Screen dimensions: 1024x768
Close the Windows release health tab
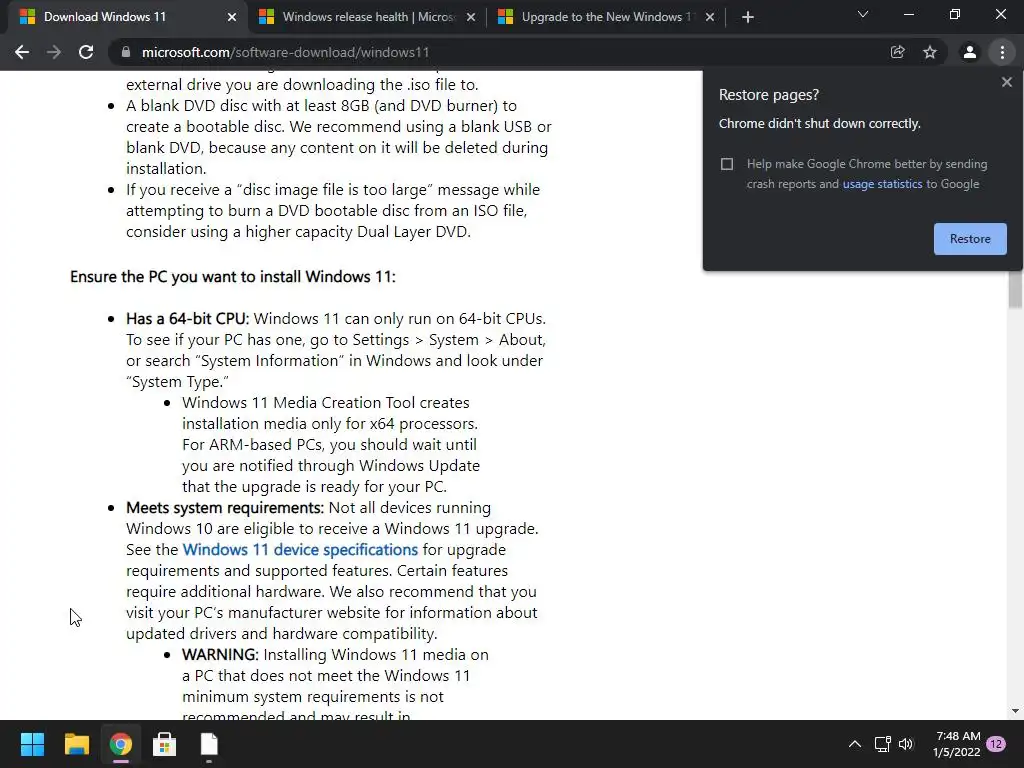pos(471,17)
